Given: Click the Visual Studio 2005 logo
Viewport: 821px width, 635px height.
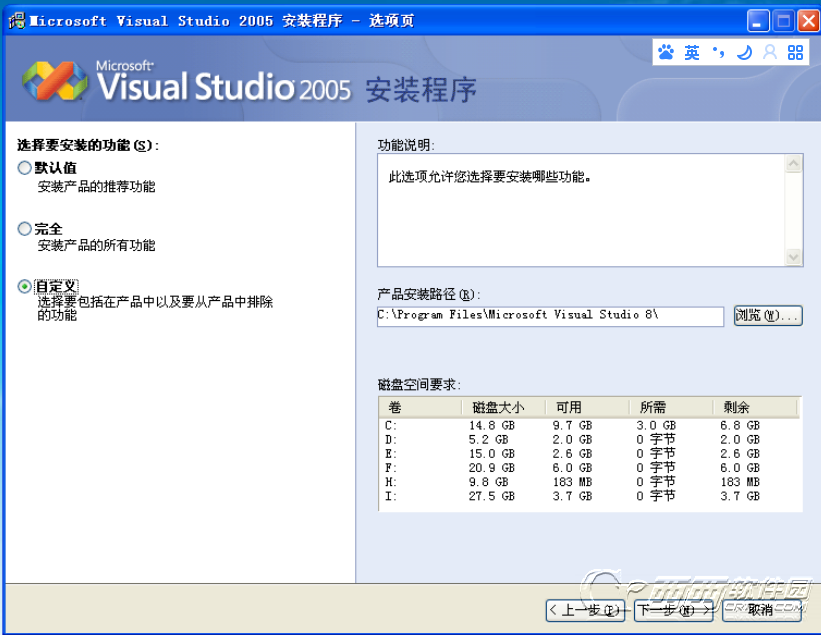Looking at the screenshot, I should [186, 83].
